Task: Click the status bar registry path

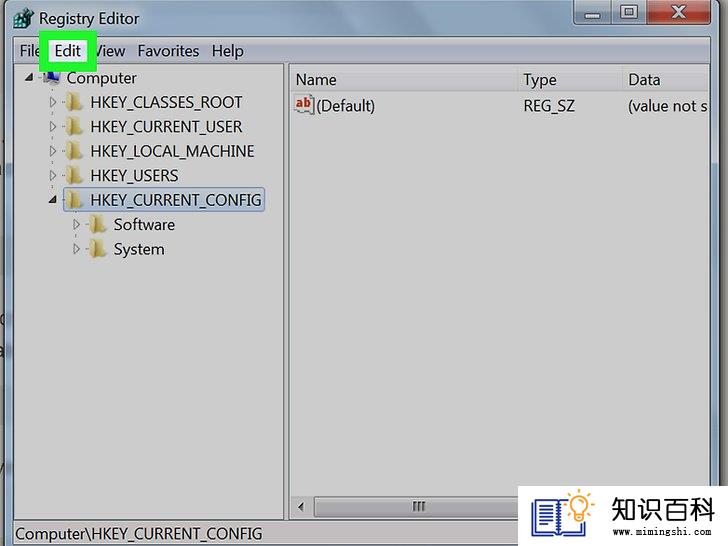Action: [139, 534]
